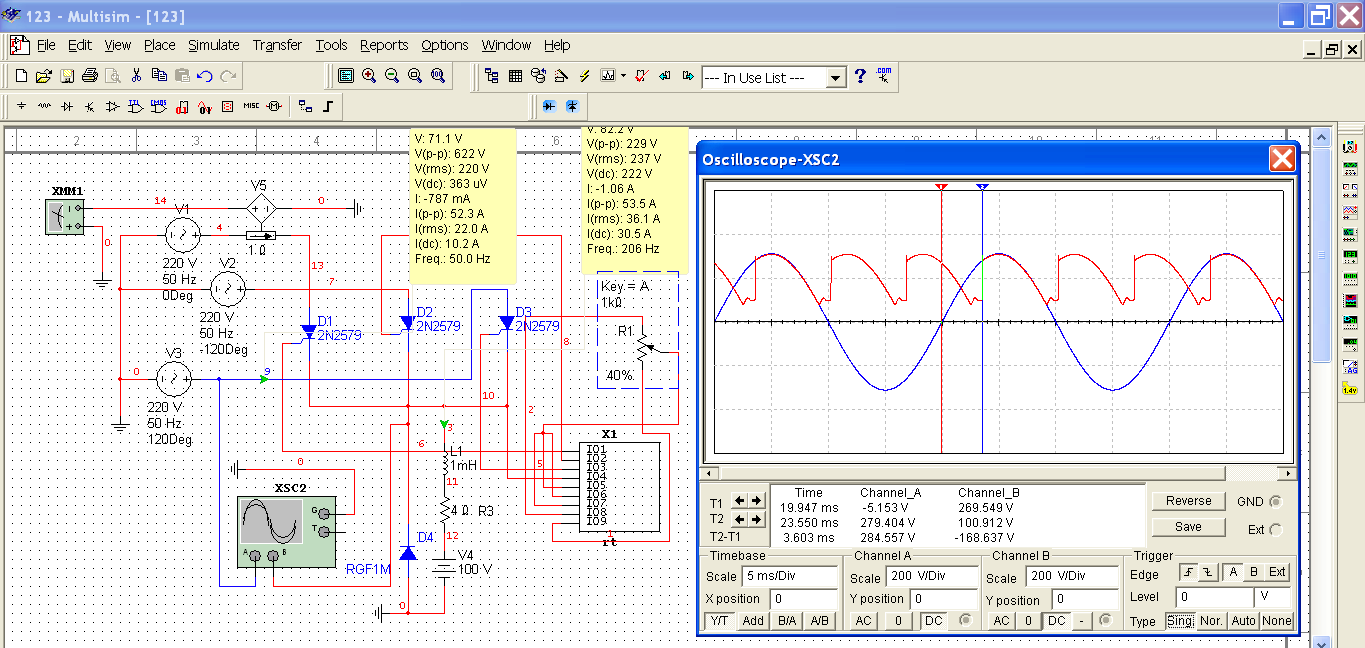
Task: Open the Options menu
Action: point(445,45)
